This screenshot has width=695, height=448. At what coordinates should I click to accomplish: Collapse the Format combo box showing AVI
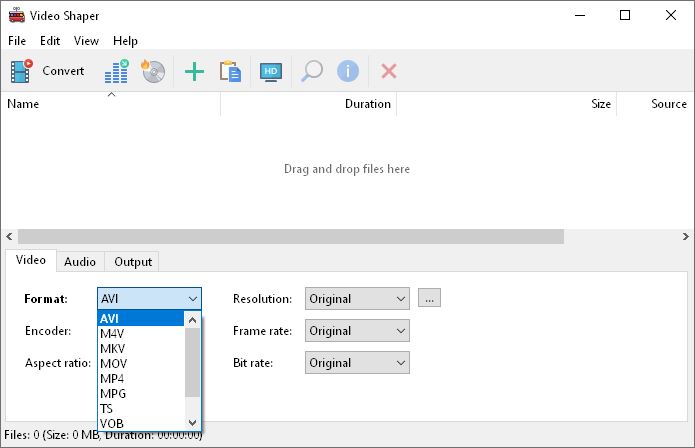point(149,299)
